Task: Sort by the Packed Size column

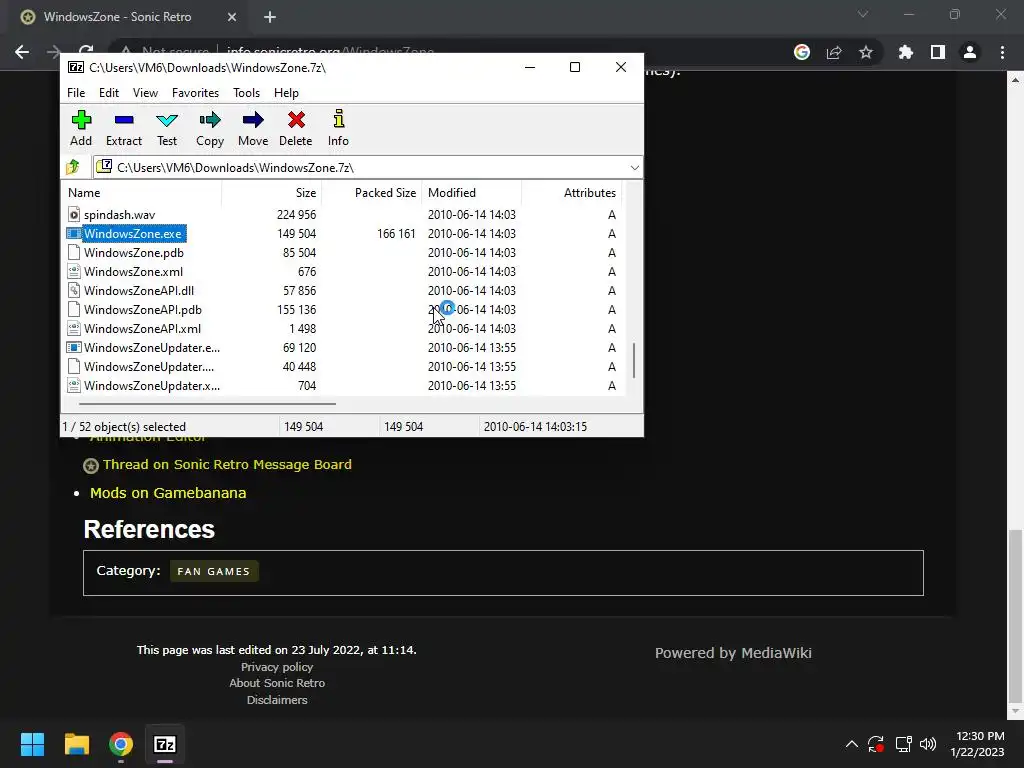Action: [x=372, y=193]
